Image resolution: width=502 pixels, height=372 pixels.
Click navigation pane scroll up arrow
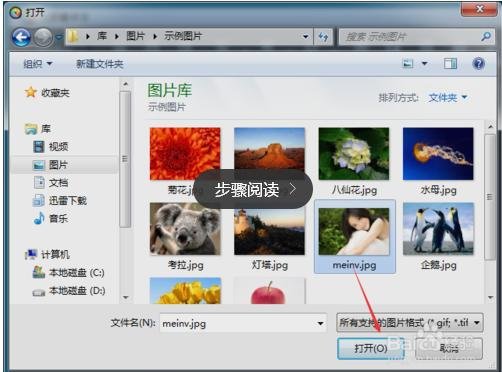[125, 84]
